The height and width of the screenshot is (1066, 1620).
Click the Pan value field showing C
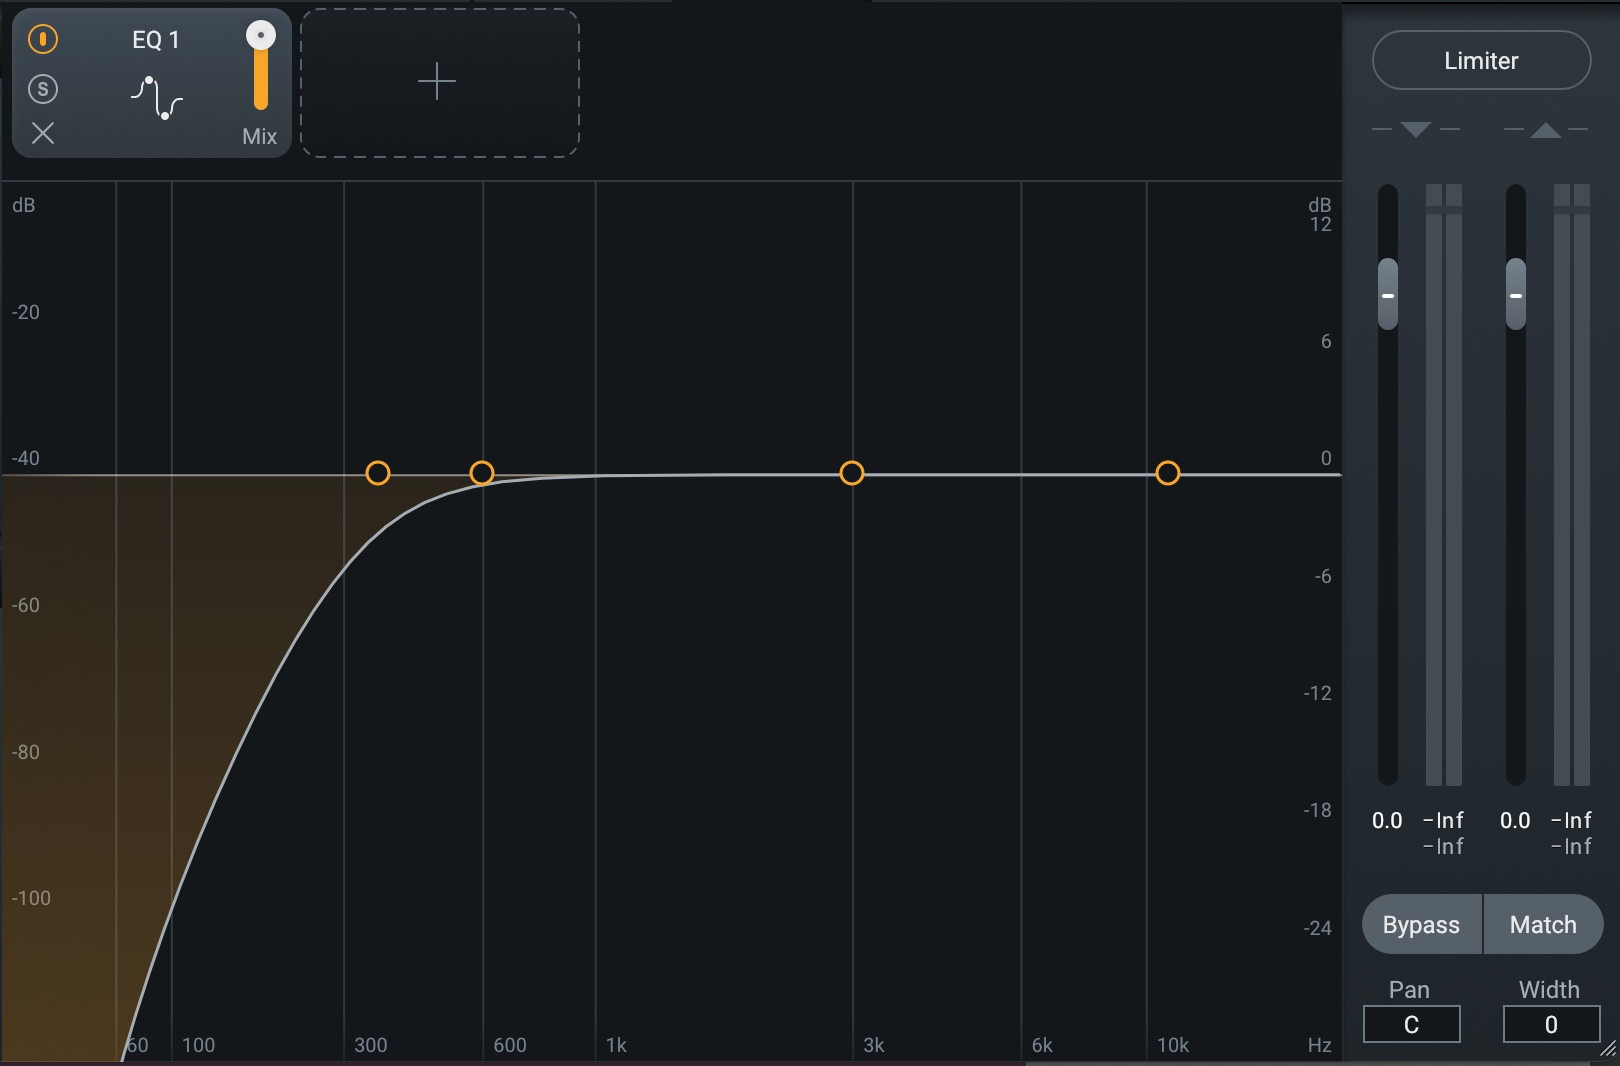[x=1411, y=1024]
